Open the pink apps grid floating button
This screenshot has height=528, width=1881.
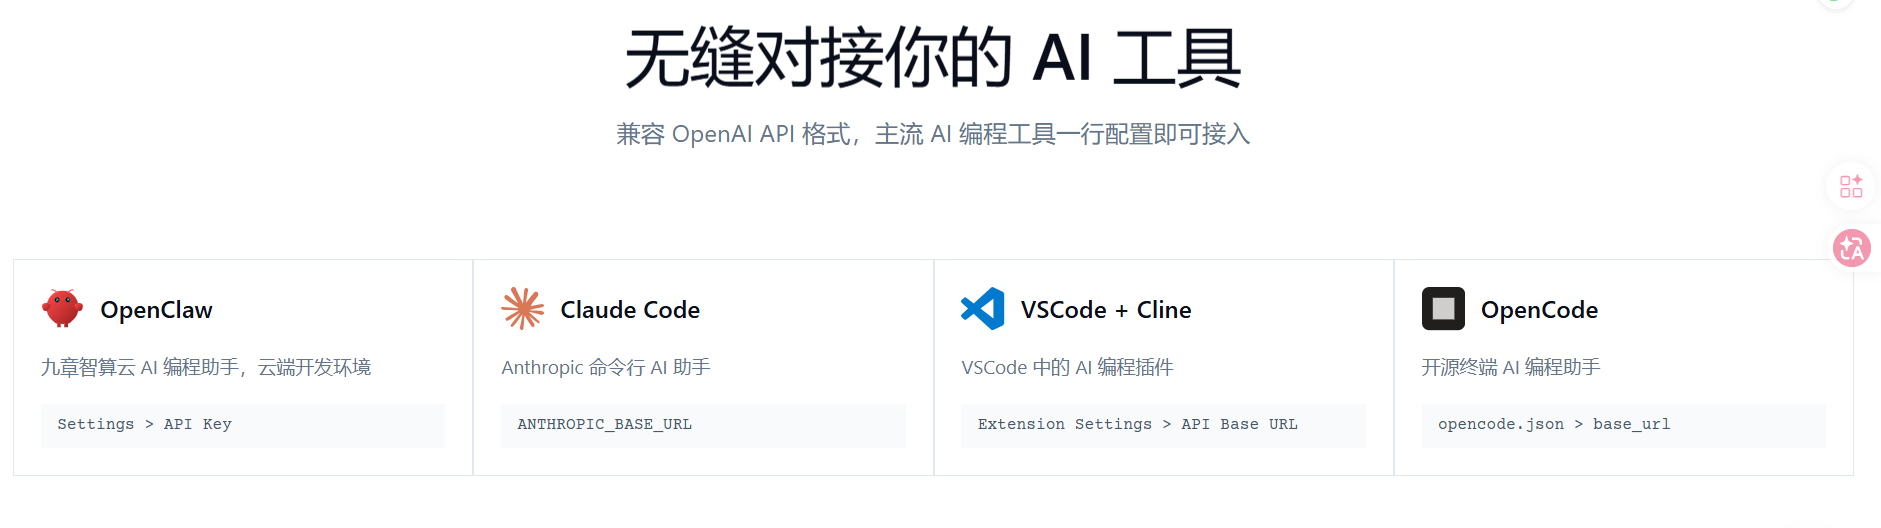tap(1851, 186)
